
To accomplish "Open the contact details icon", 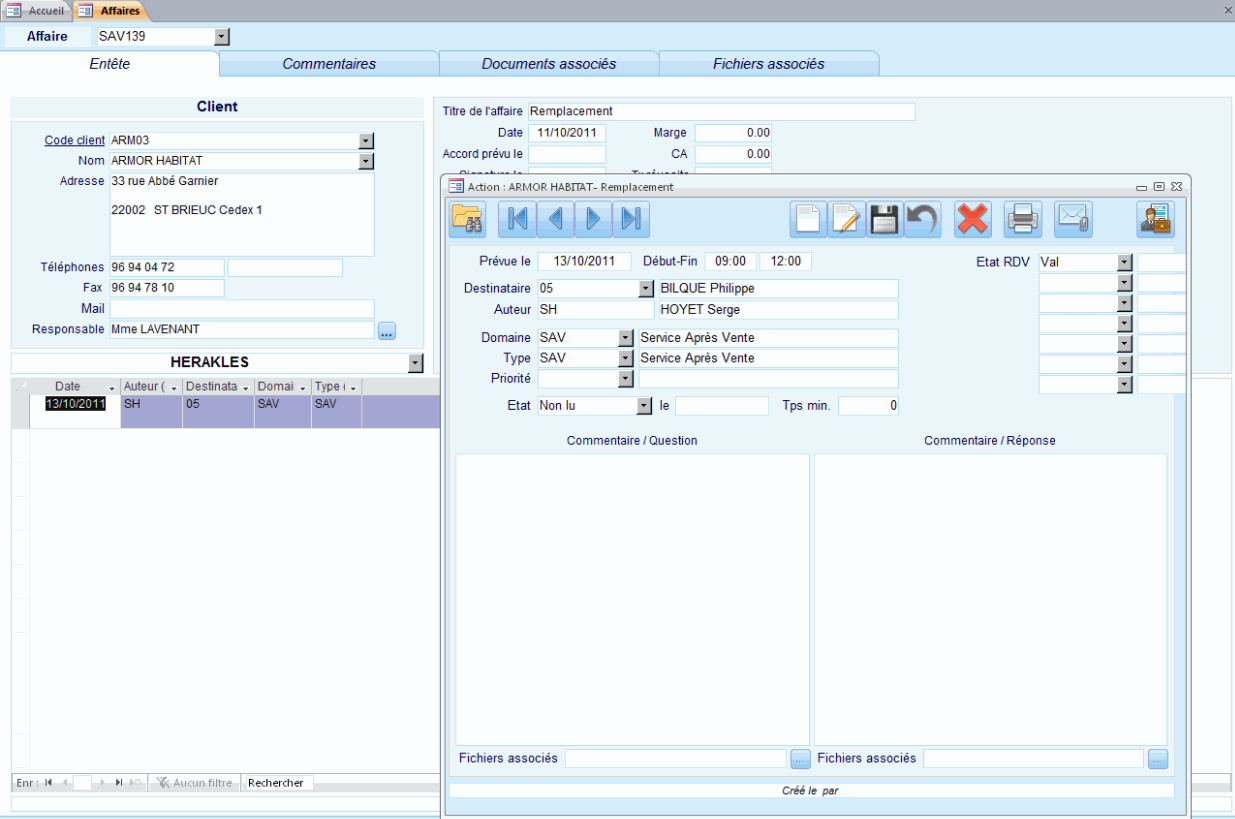I will pyautogui.click(x=1155, y=219).
